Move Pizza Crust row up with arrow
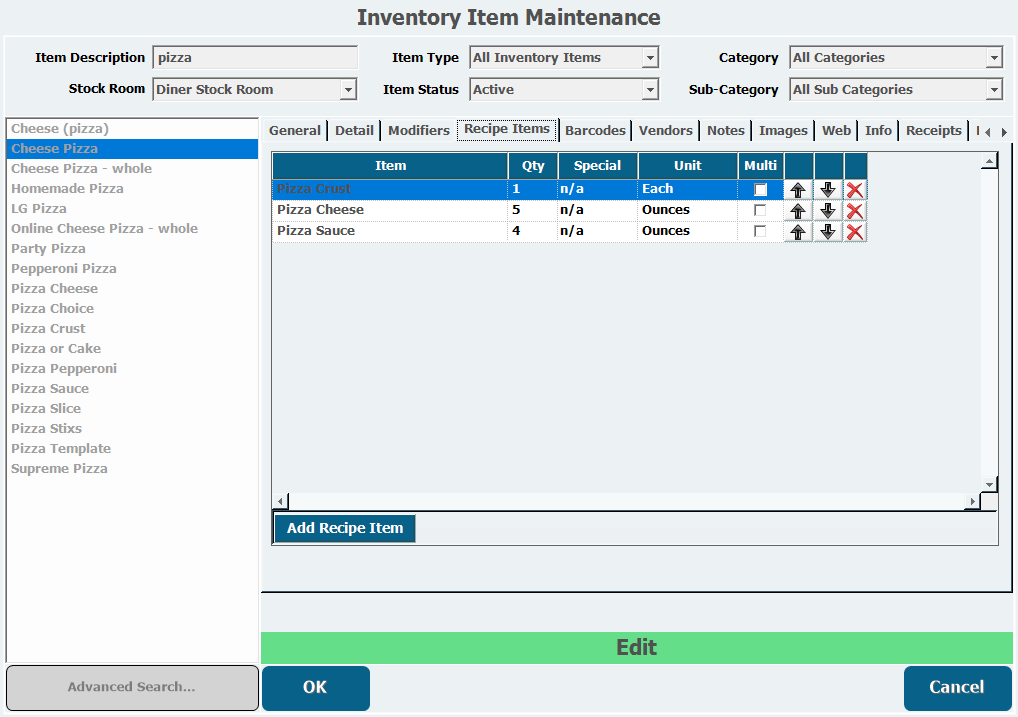Image resolution: width=1018 pixels, height=717 pixels. [798, 190]
